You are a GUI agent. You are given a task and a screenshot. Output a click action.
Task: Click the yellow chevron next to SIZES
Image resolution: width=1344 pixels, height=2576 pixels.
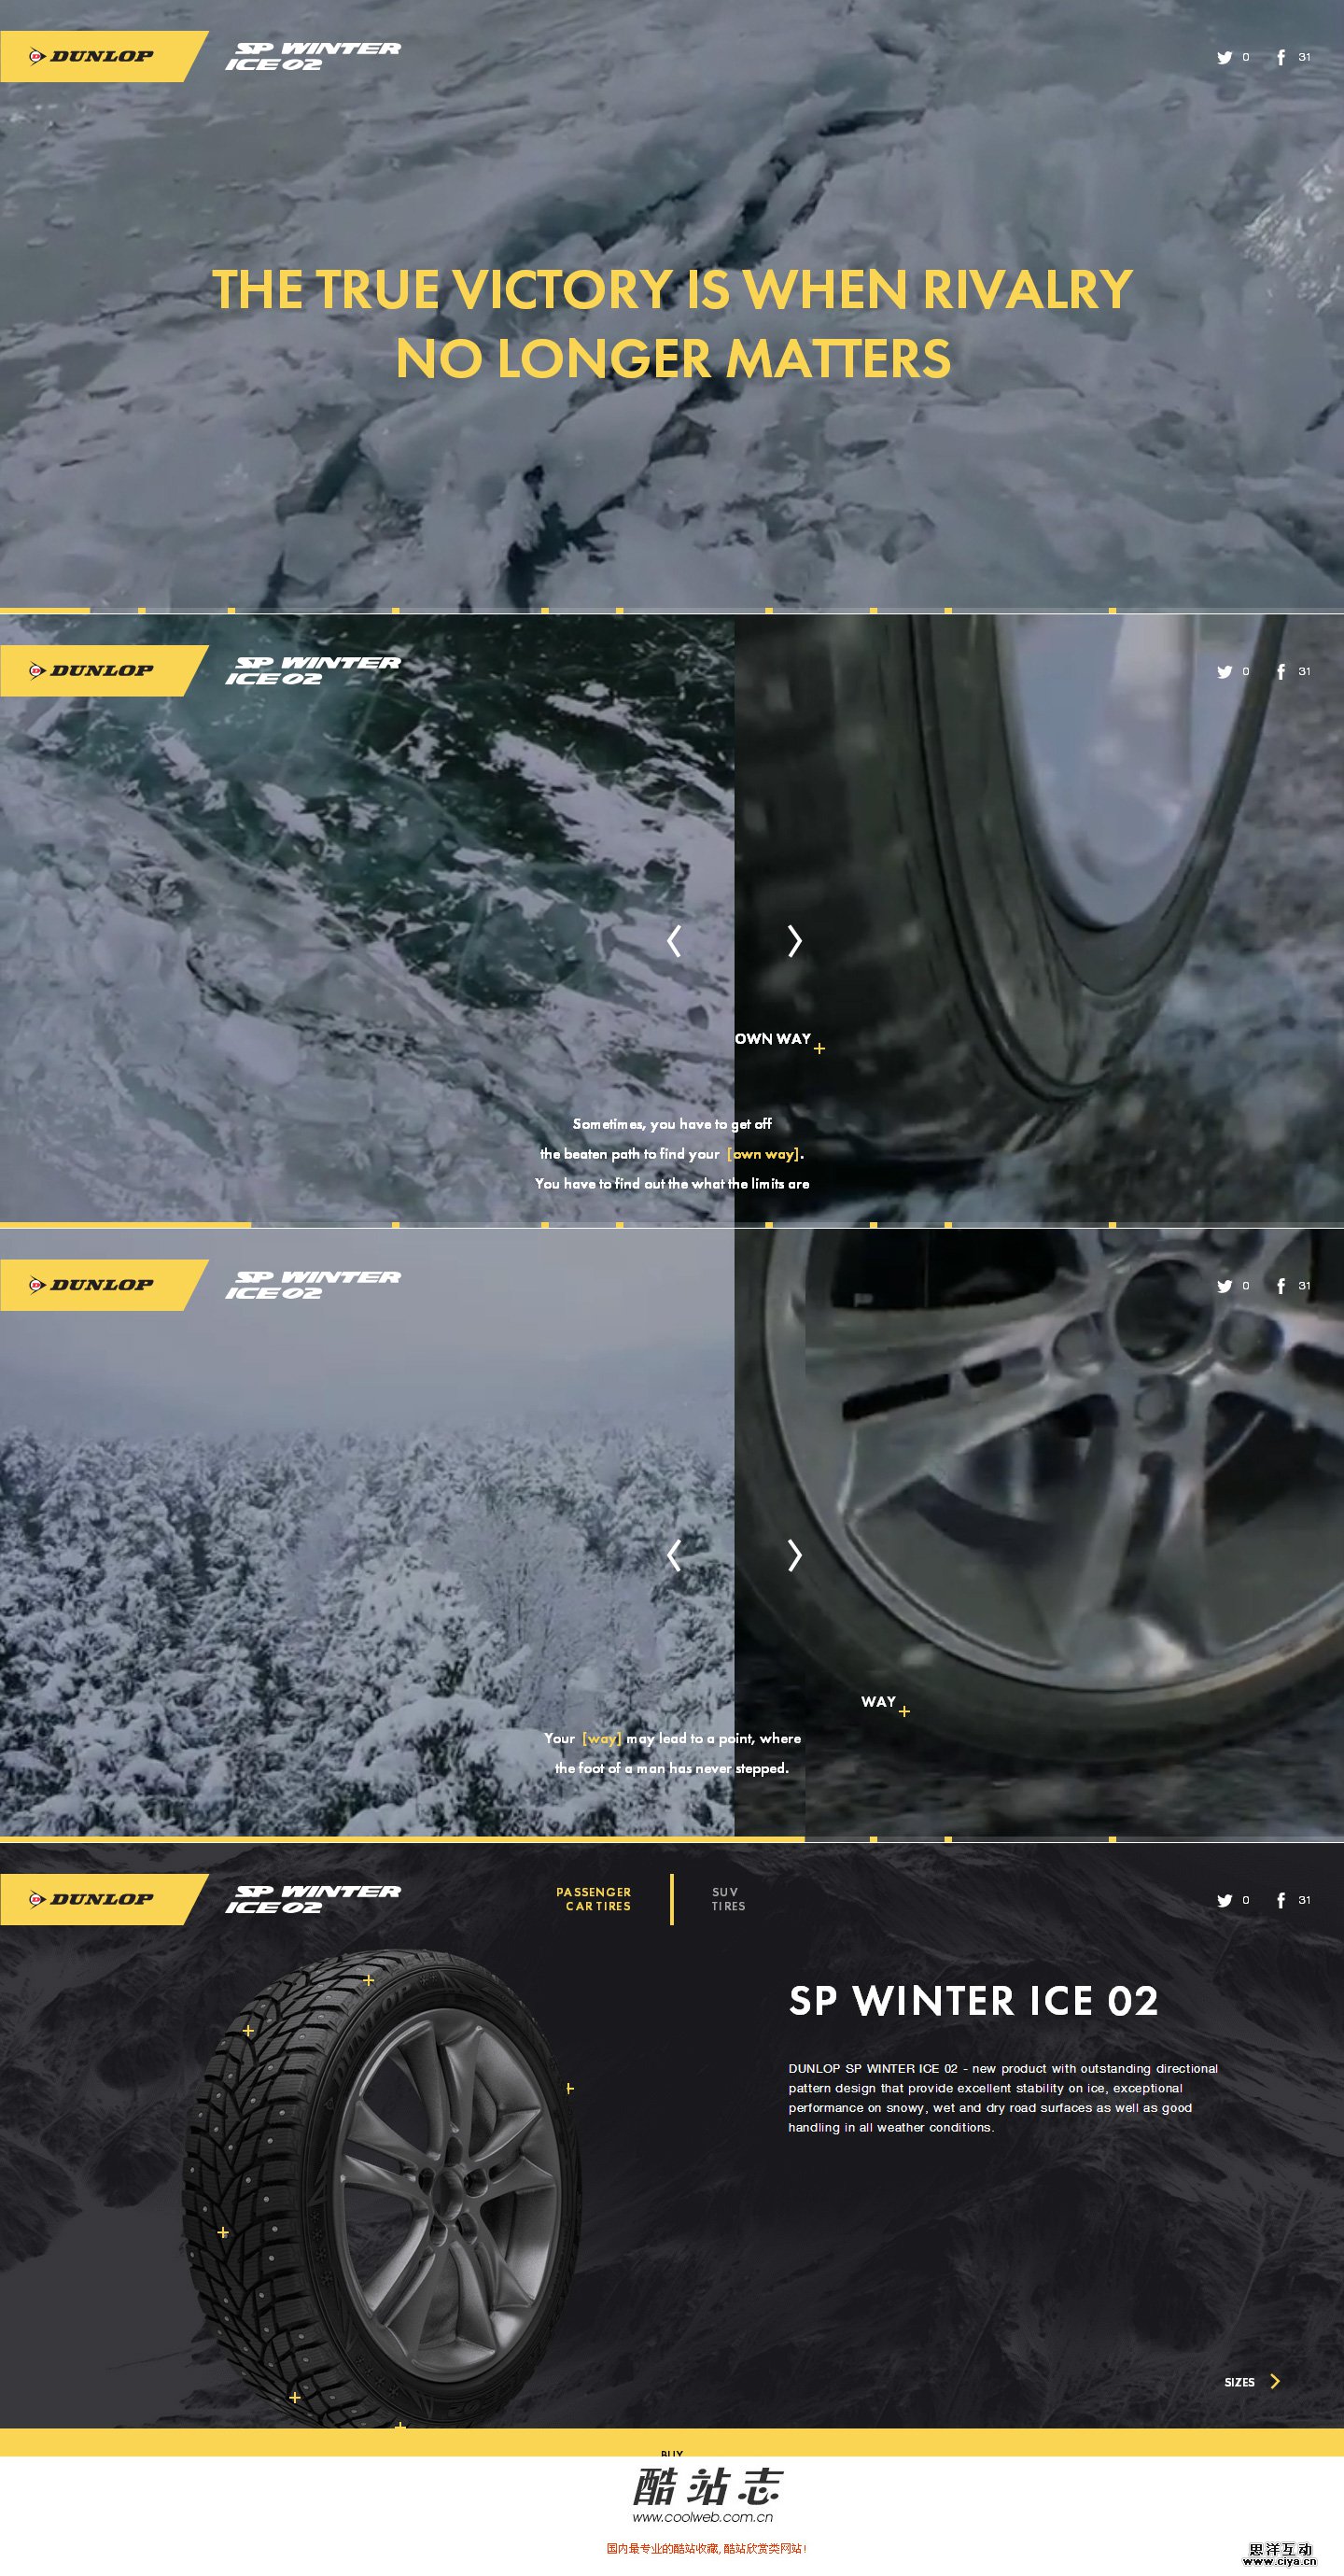pos(1275,2382)
